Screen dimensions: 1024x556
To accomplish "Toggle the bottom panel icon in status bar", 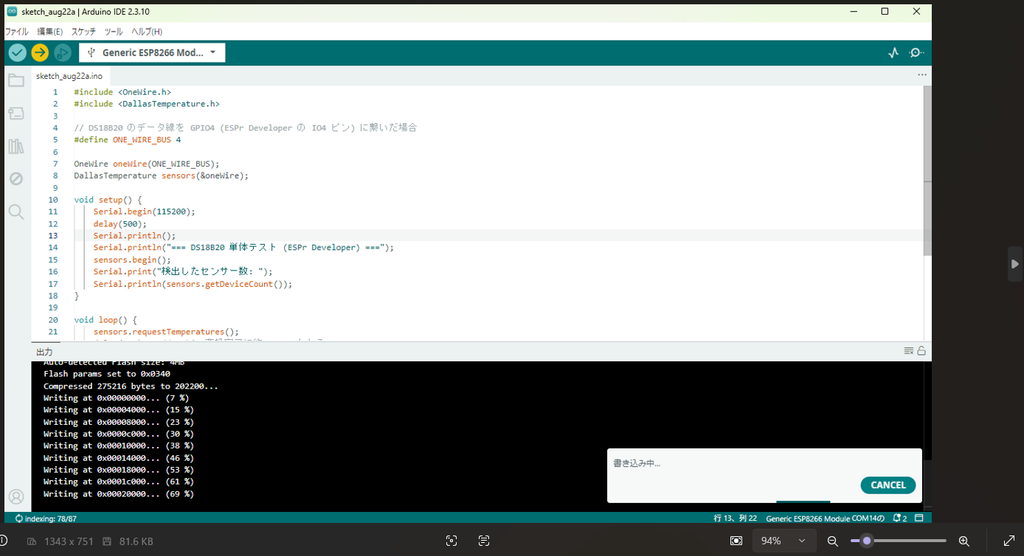I will pos(919,518).
